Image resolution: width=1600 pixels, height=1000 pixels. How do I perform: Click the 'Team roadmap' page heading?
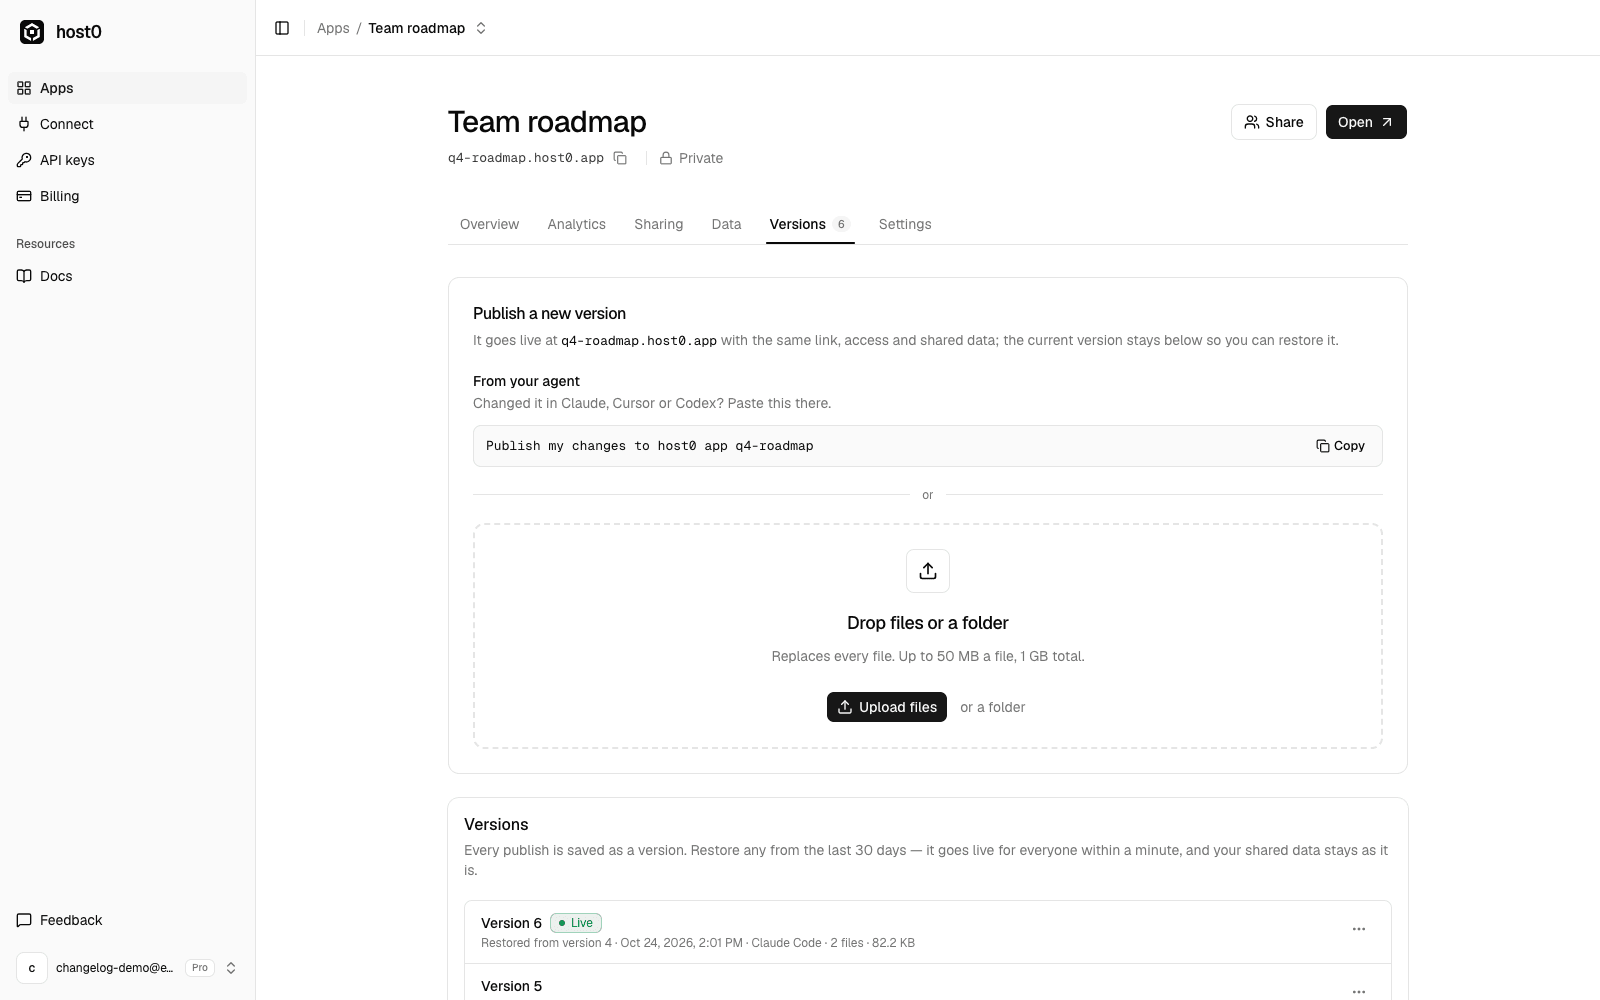[x=547, y=122]
